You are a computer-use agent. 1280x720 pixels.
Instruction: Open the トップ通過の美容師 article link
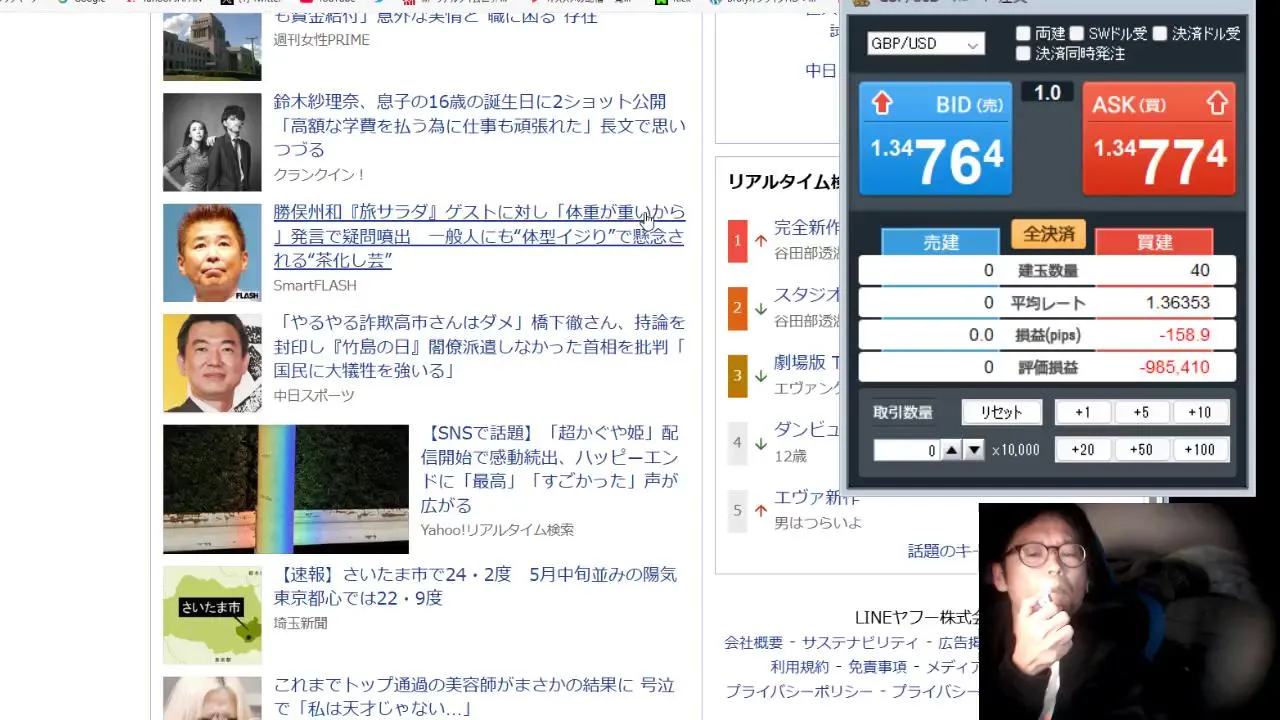click(475, 698)
